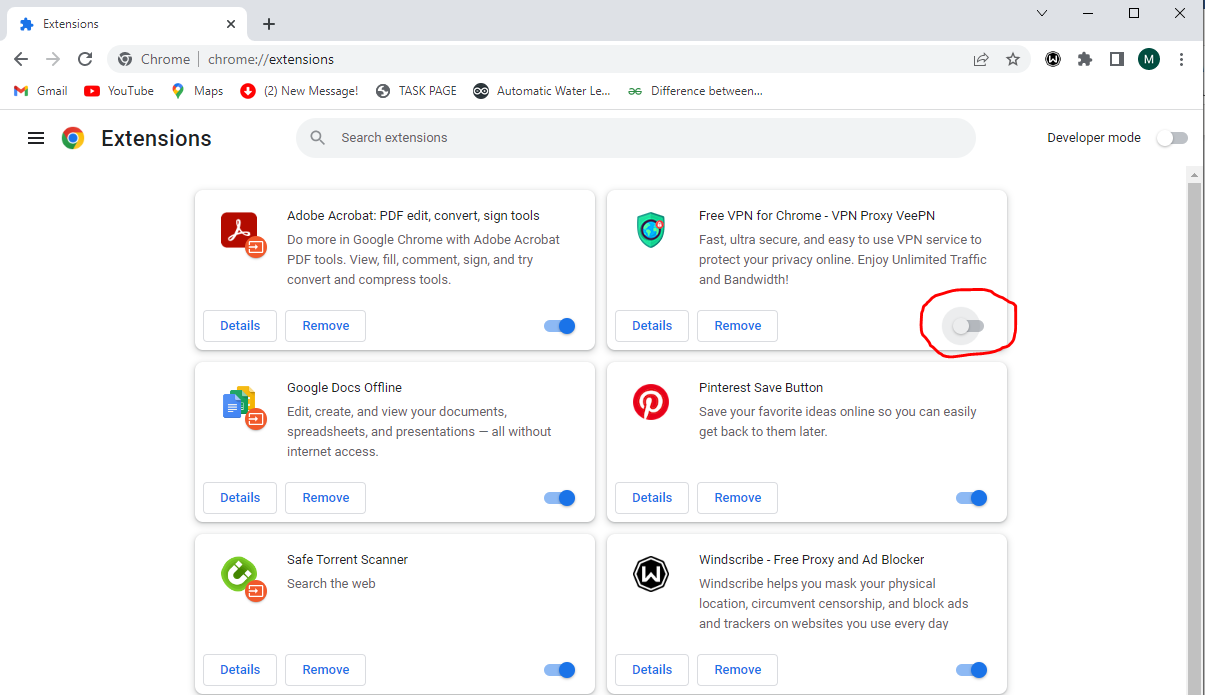This screenshot has width=1205, height=695.
Task: Click the Safe Torrent Scanner magnet icon
Action: coord(242,578)
